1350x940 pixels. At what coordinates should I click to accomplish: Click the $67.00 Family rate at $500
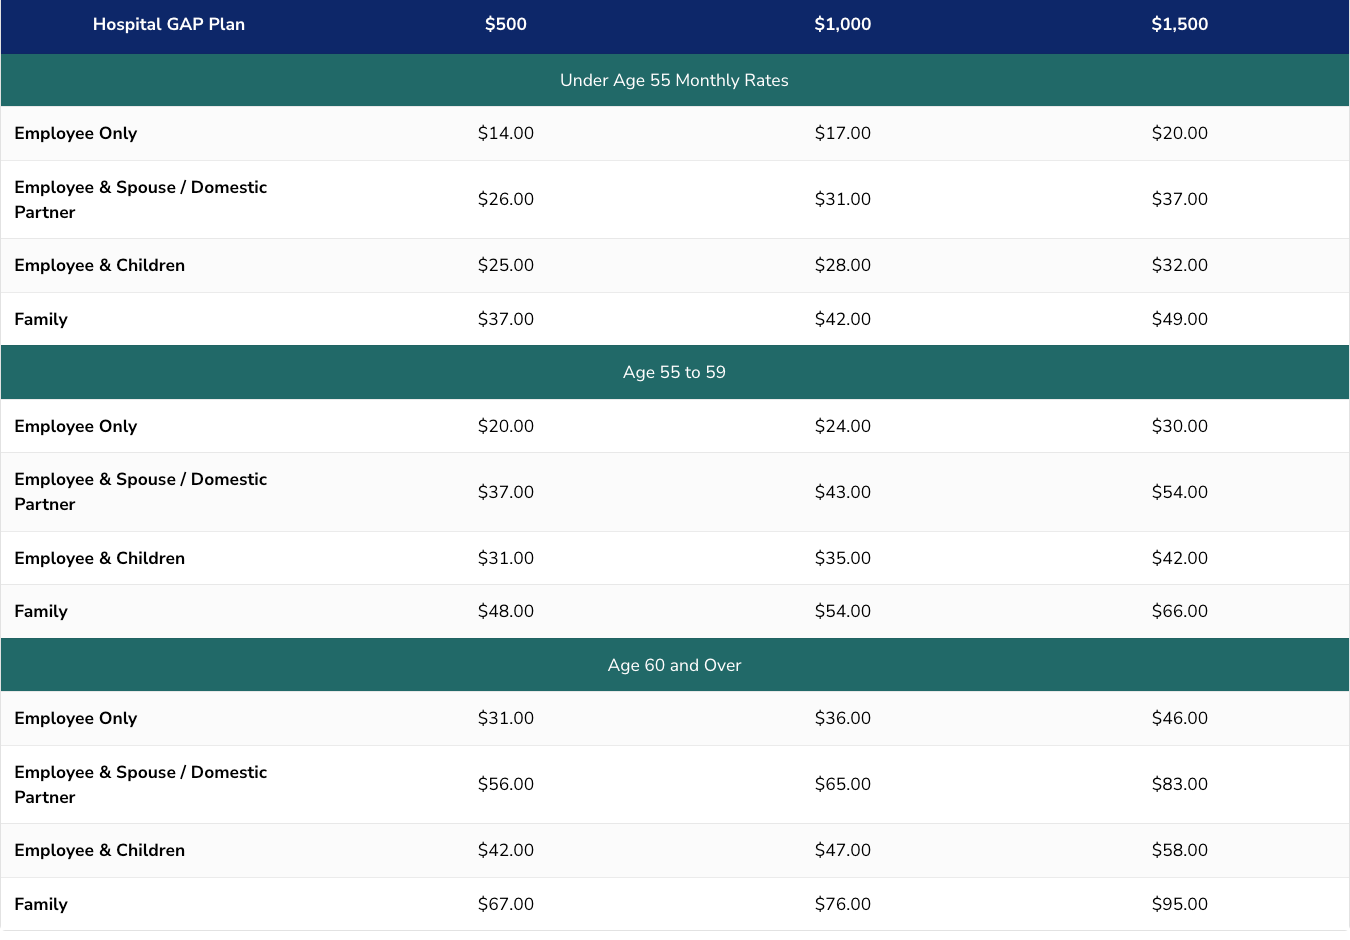point(506,904)
